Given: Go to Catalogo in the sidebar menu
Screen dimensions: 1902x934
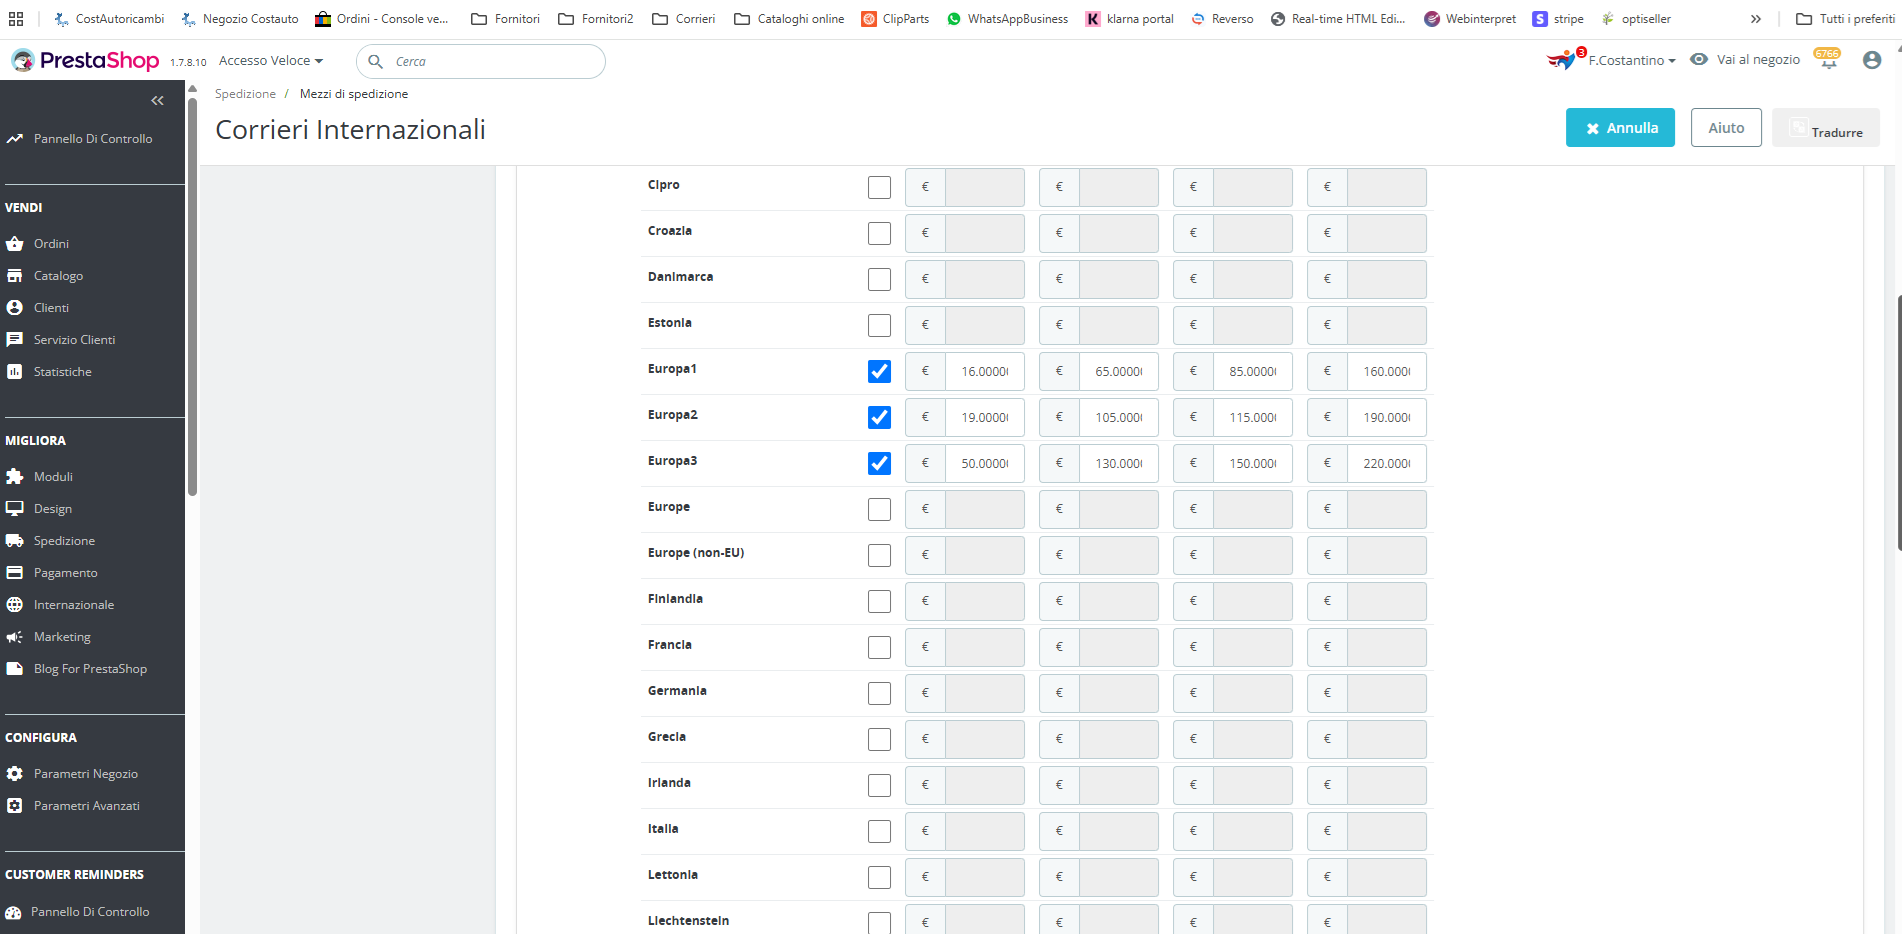Looking at the screenshot, I should pos(58,276).
